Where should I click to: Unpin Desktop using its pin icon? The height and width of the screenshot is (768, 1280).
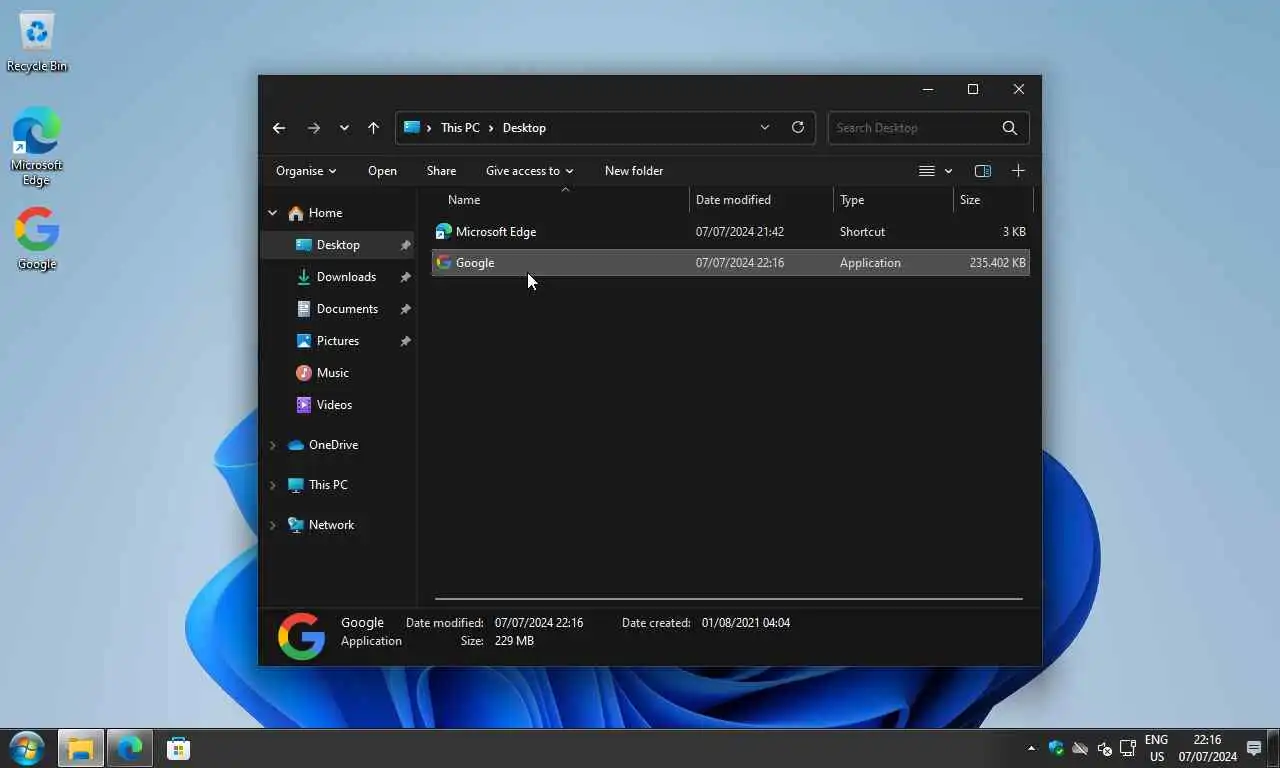pos(405,245)
